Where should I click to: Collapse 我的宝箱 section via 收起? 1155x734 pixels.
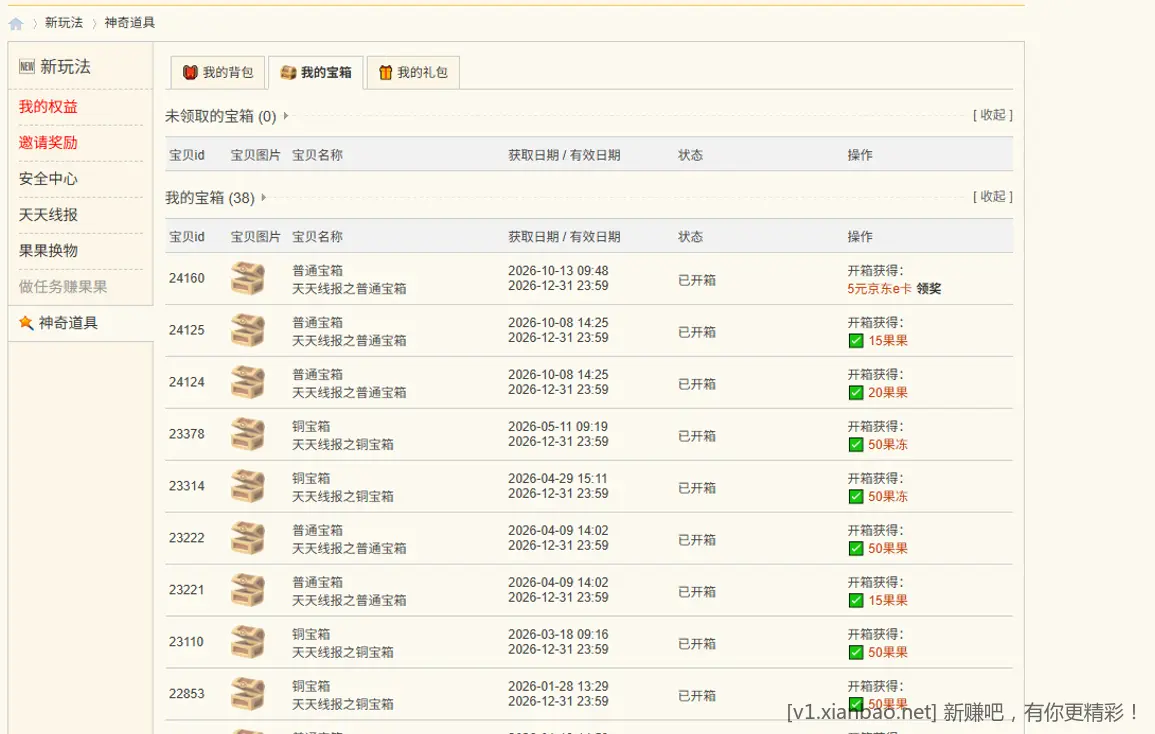992,197
